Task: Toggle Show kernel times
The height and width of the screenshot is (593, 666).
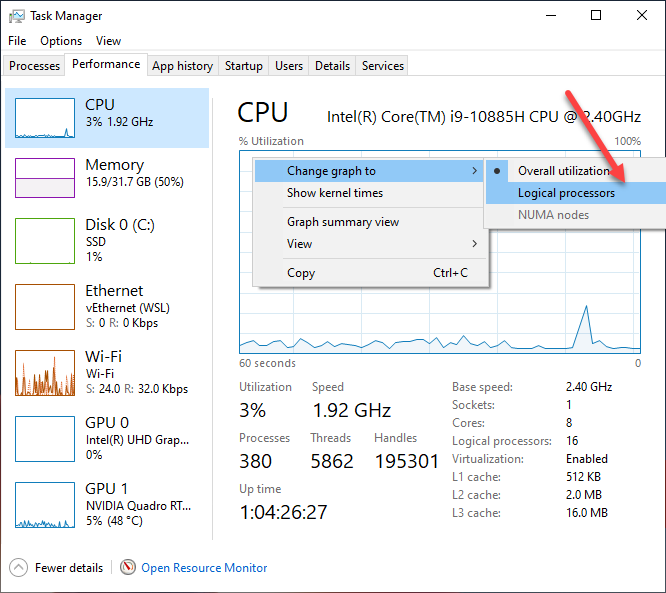Action: coord(369,193)
